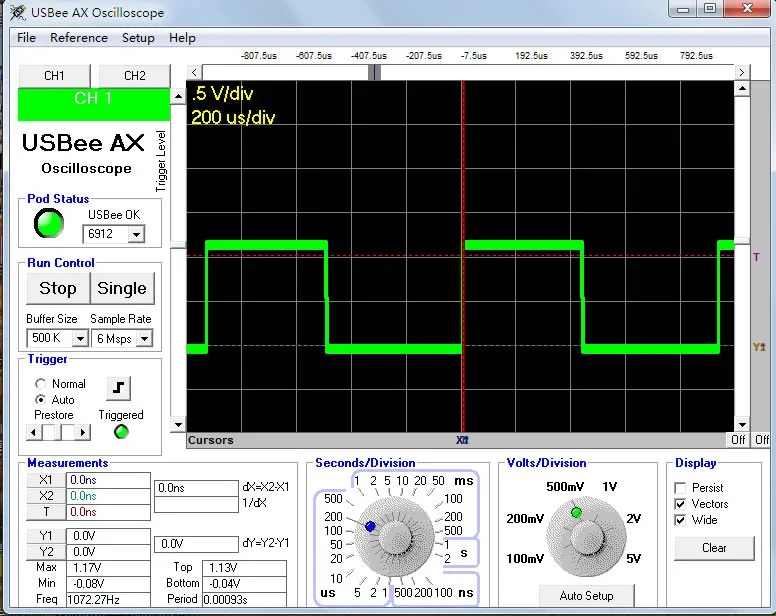
Task: Click the Single capture button
Action: 122,288
